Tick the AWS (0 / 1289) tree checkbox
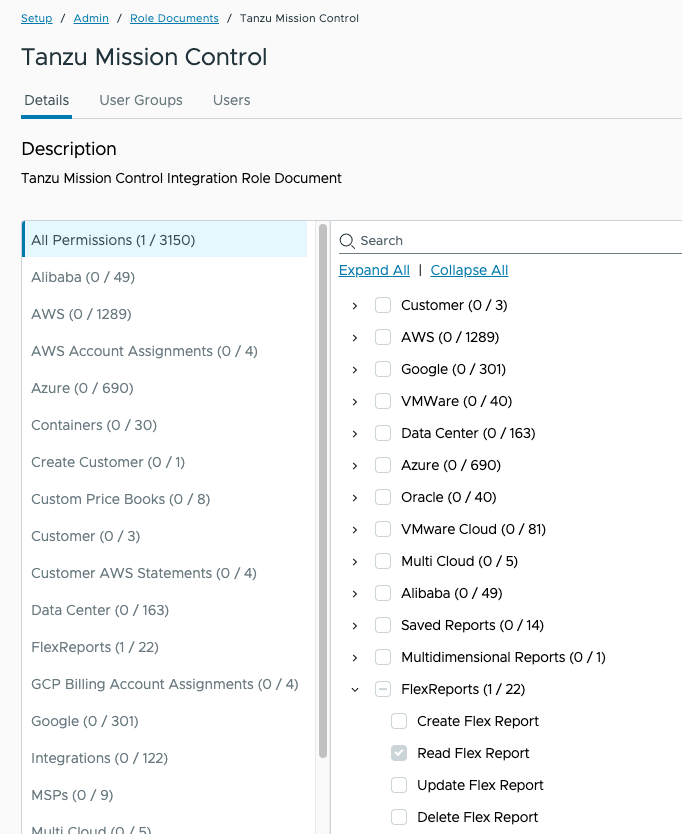 click(383, 337)
